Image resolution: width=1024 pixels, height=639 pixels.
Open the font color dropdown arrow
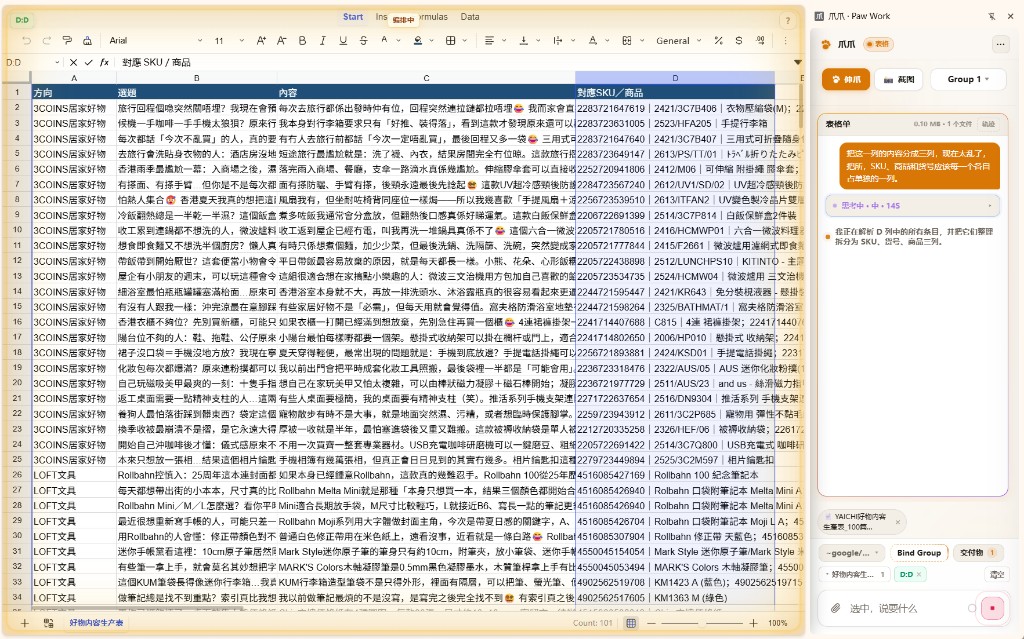tap(398, 41)
